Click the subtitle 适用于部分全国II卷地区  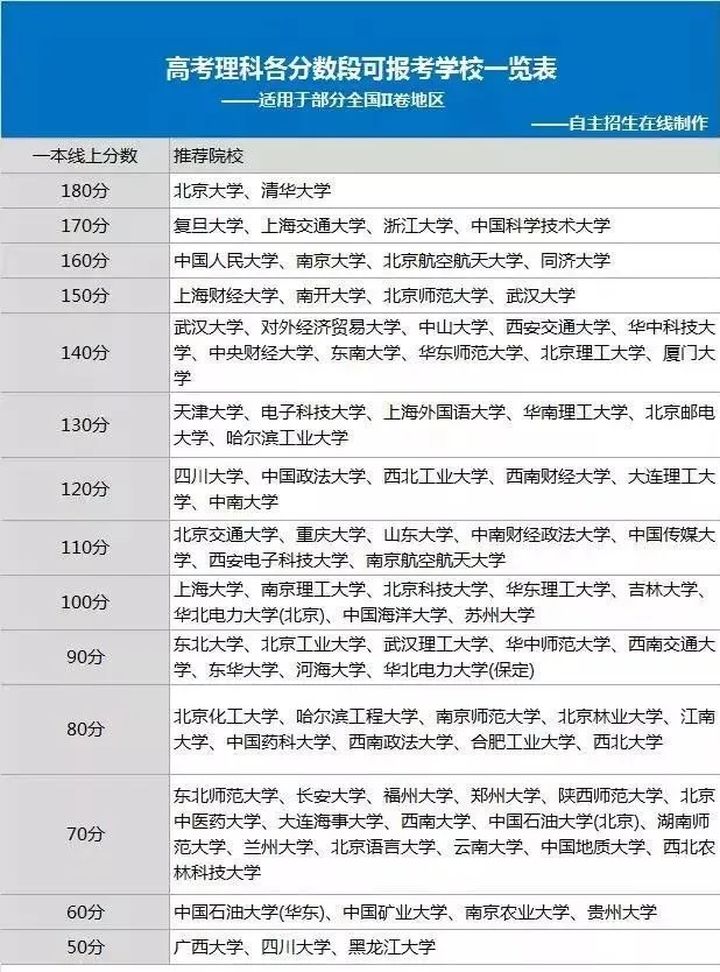pos(352,100)
